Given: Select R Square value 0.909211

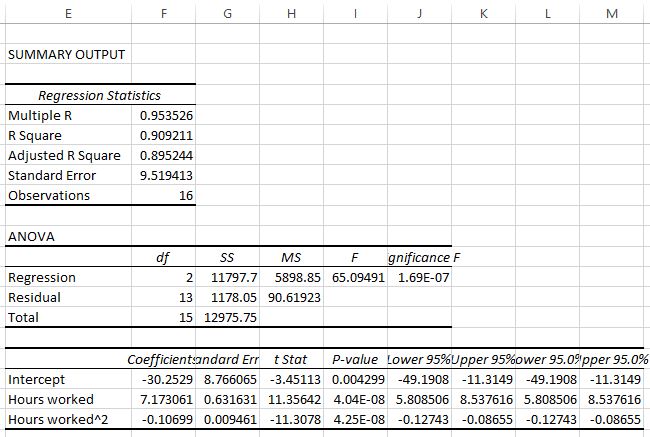Looking at the screenshot, I should [x=166, y=135].
